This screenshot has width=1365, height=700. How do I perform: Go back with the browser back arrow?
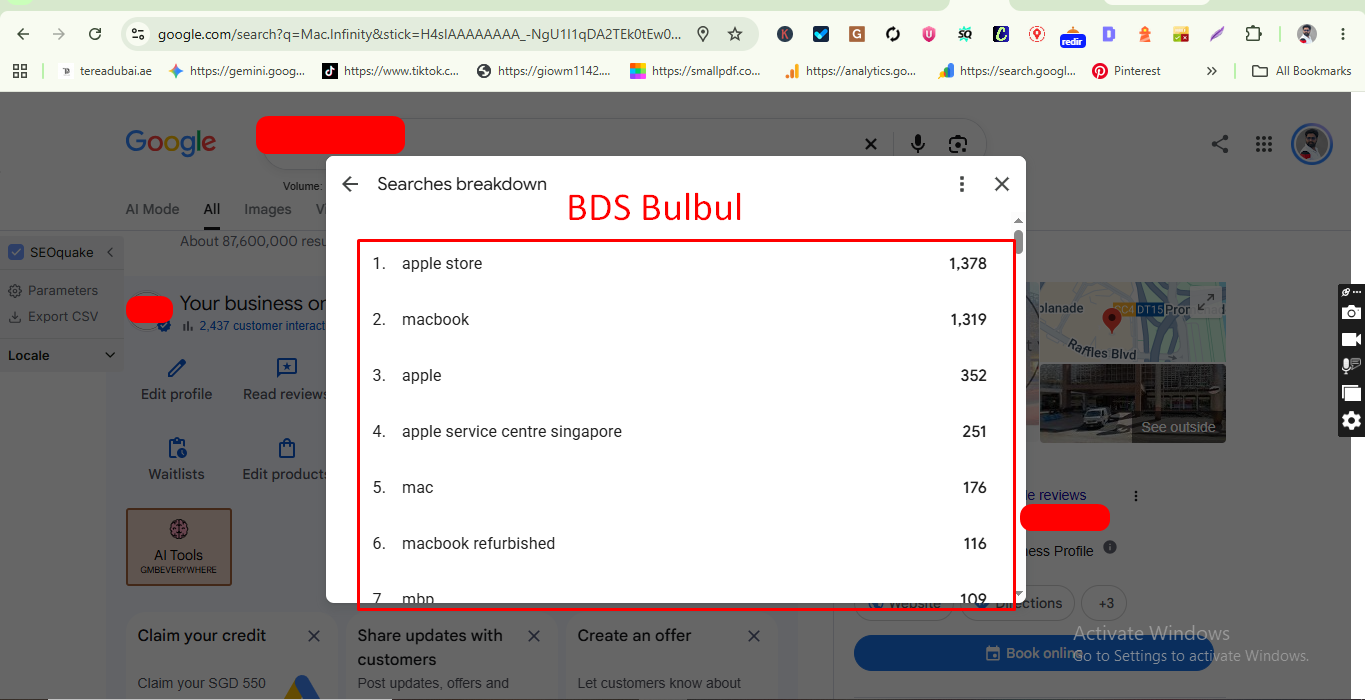pos(23,34)
